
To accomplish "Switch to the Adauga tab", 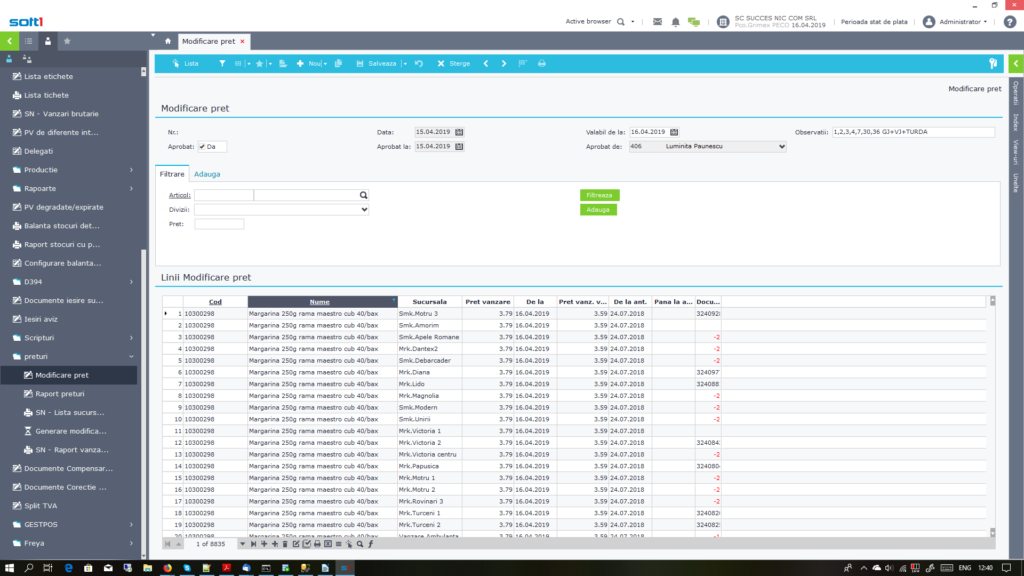I will pyautogui.click(x=207, y=174).
